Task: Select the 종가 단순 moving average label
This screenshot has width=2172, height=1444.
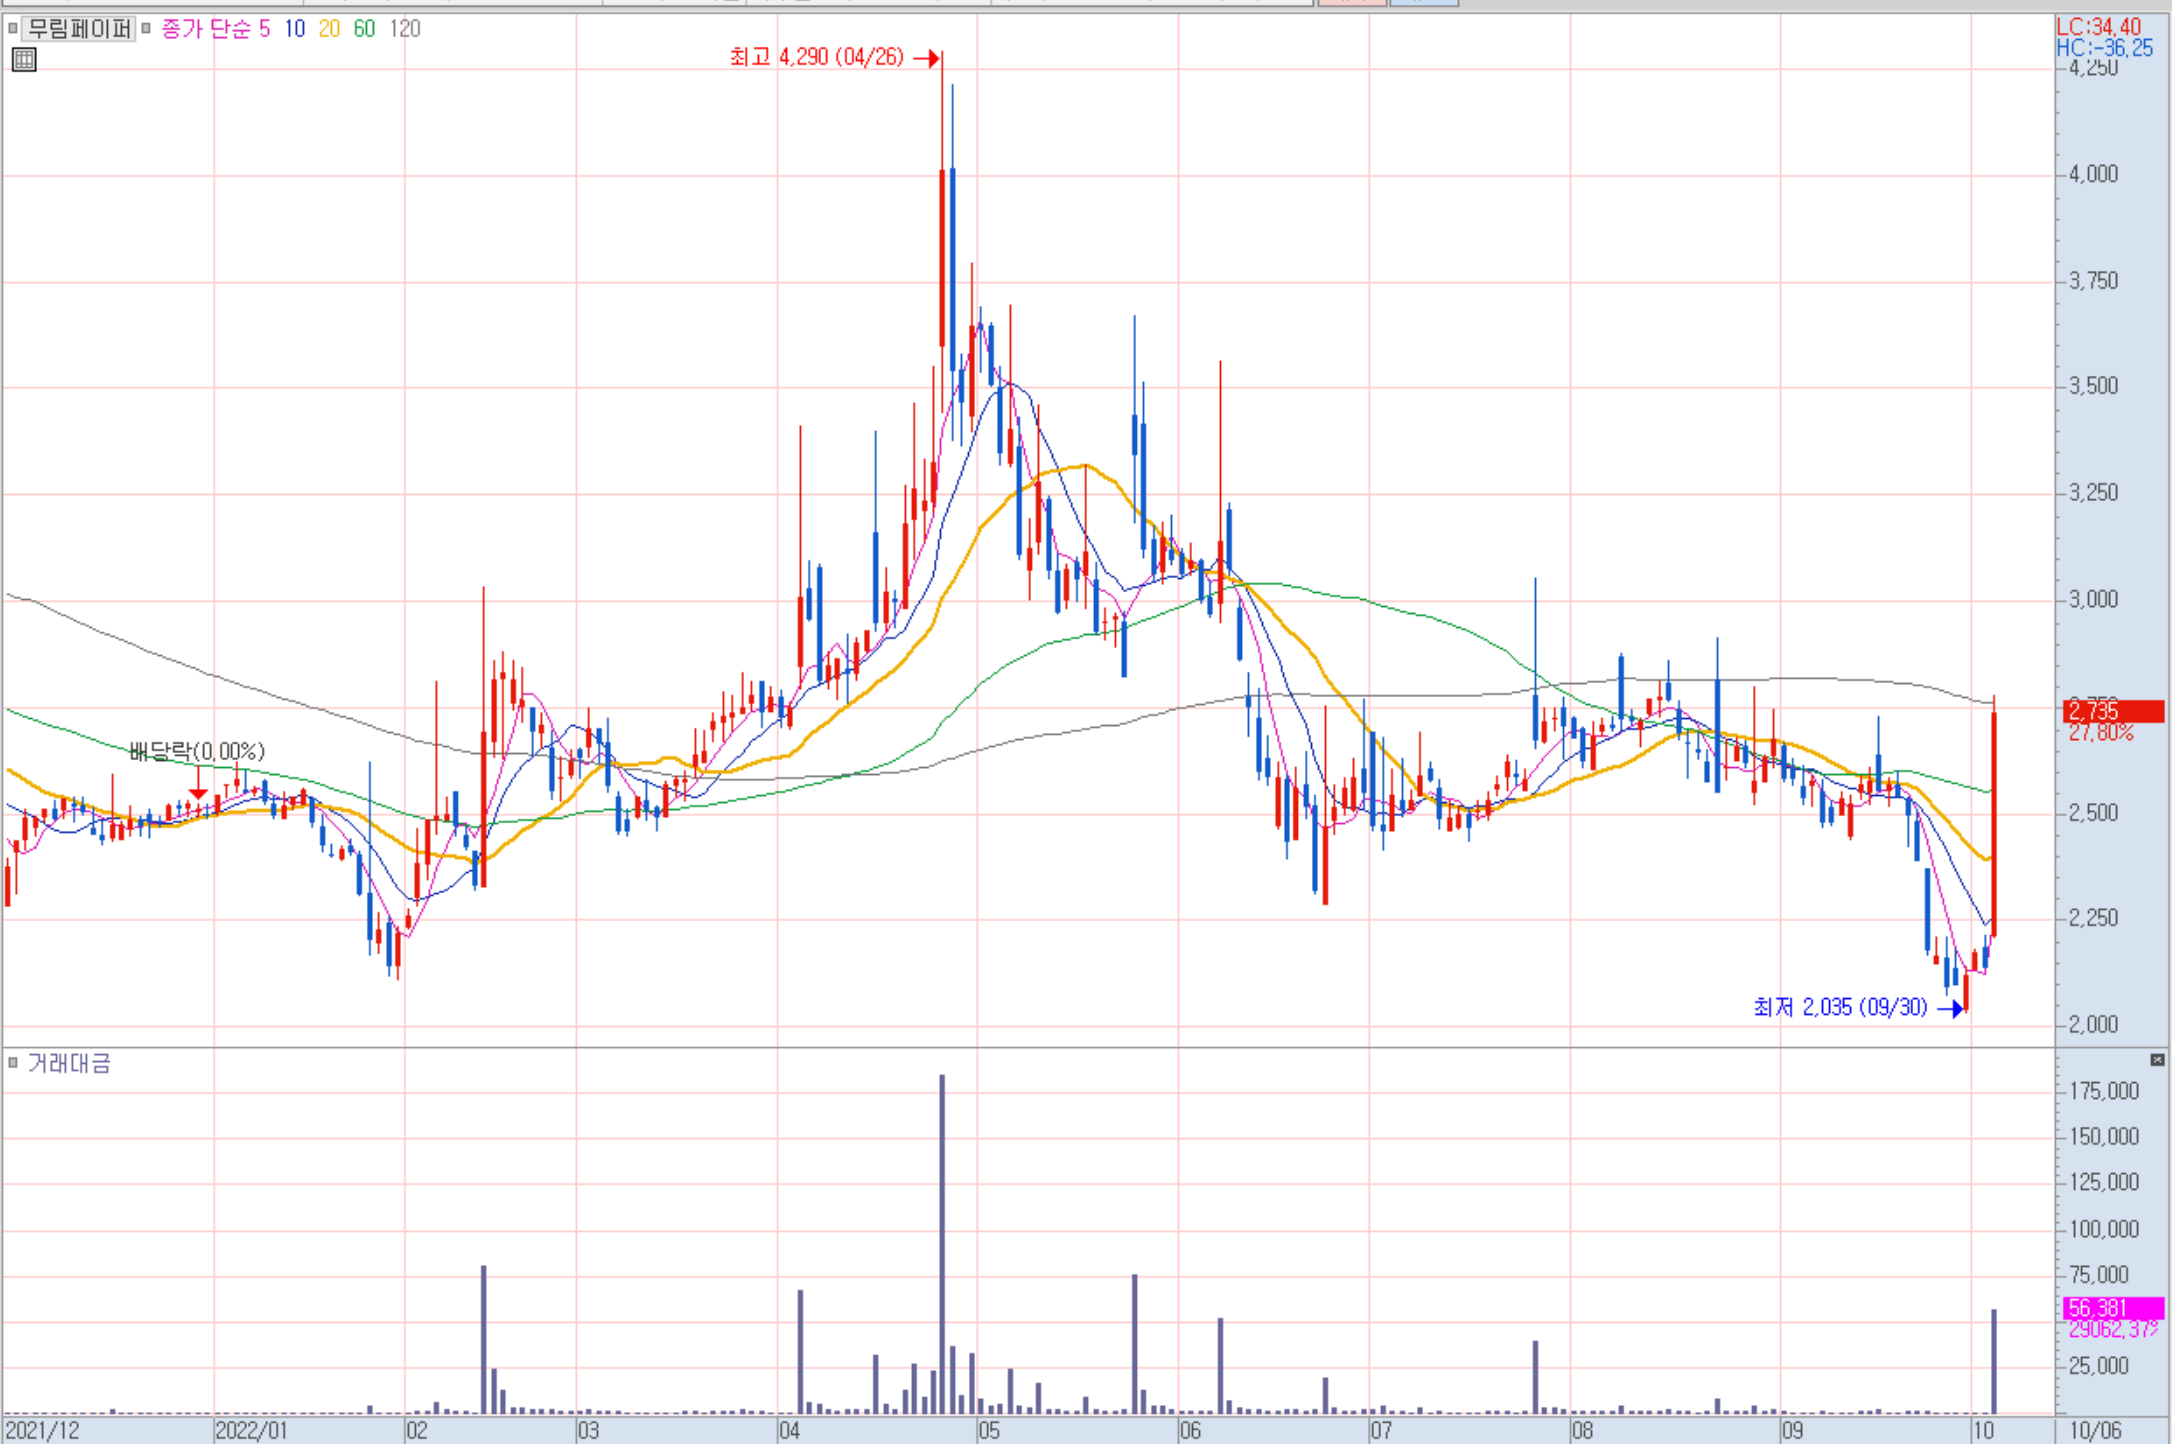Action: point(206,28)
